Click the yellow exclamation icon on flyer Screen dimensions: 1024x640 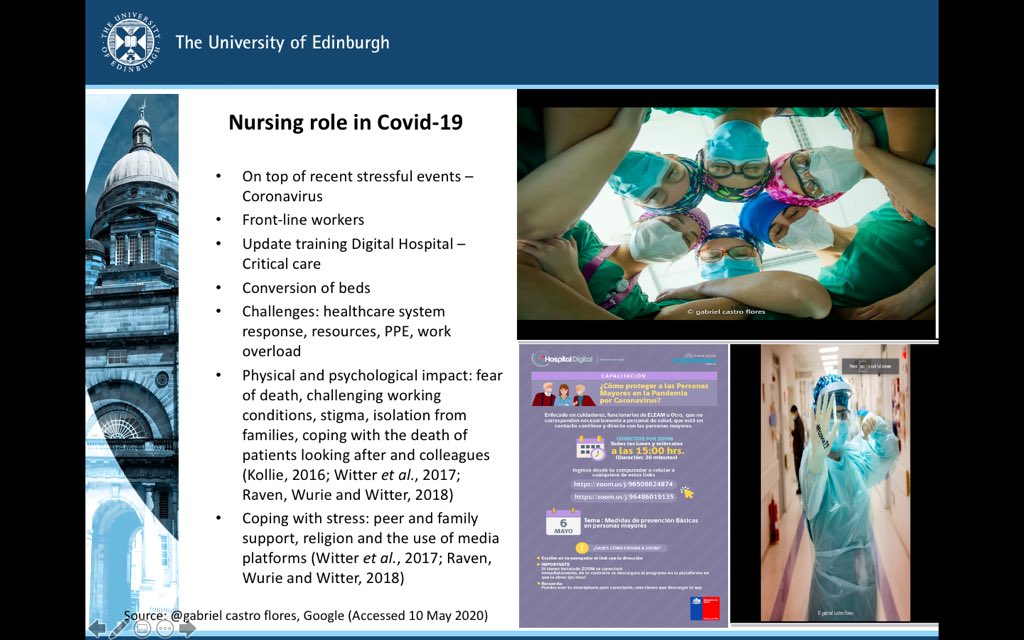[x=582, y=547]
